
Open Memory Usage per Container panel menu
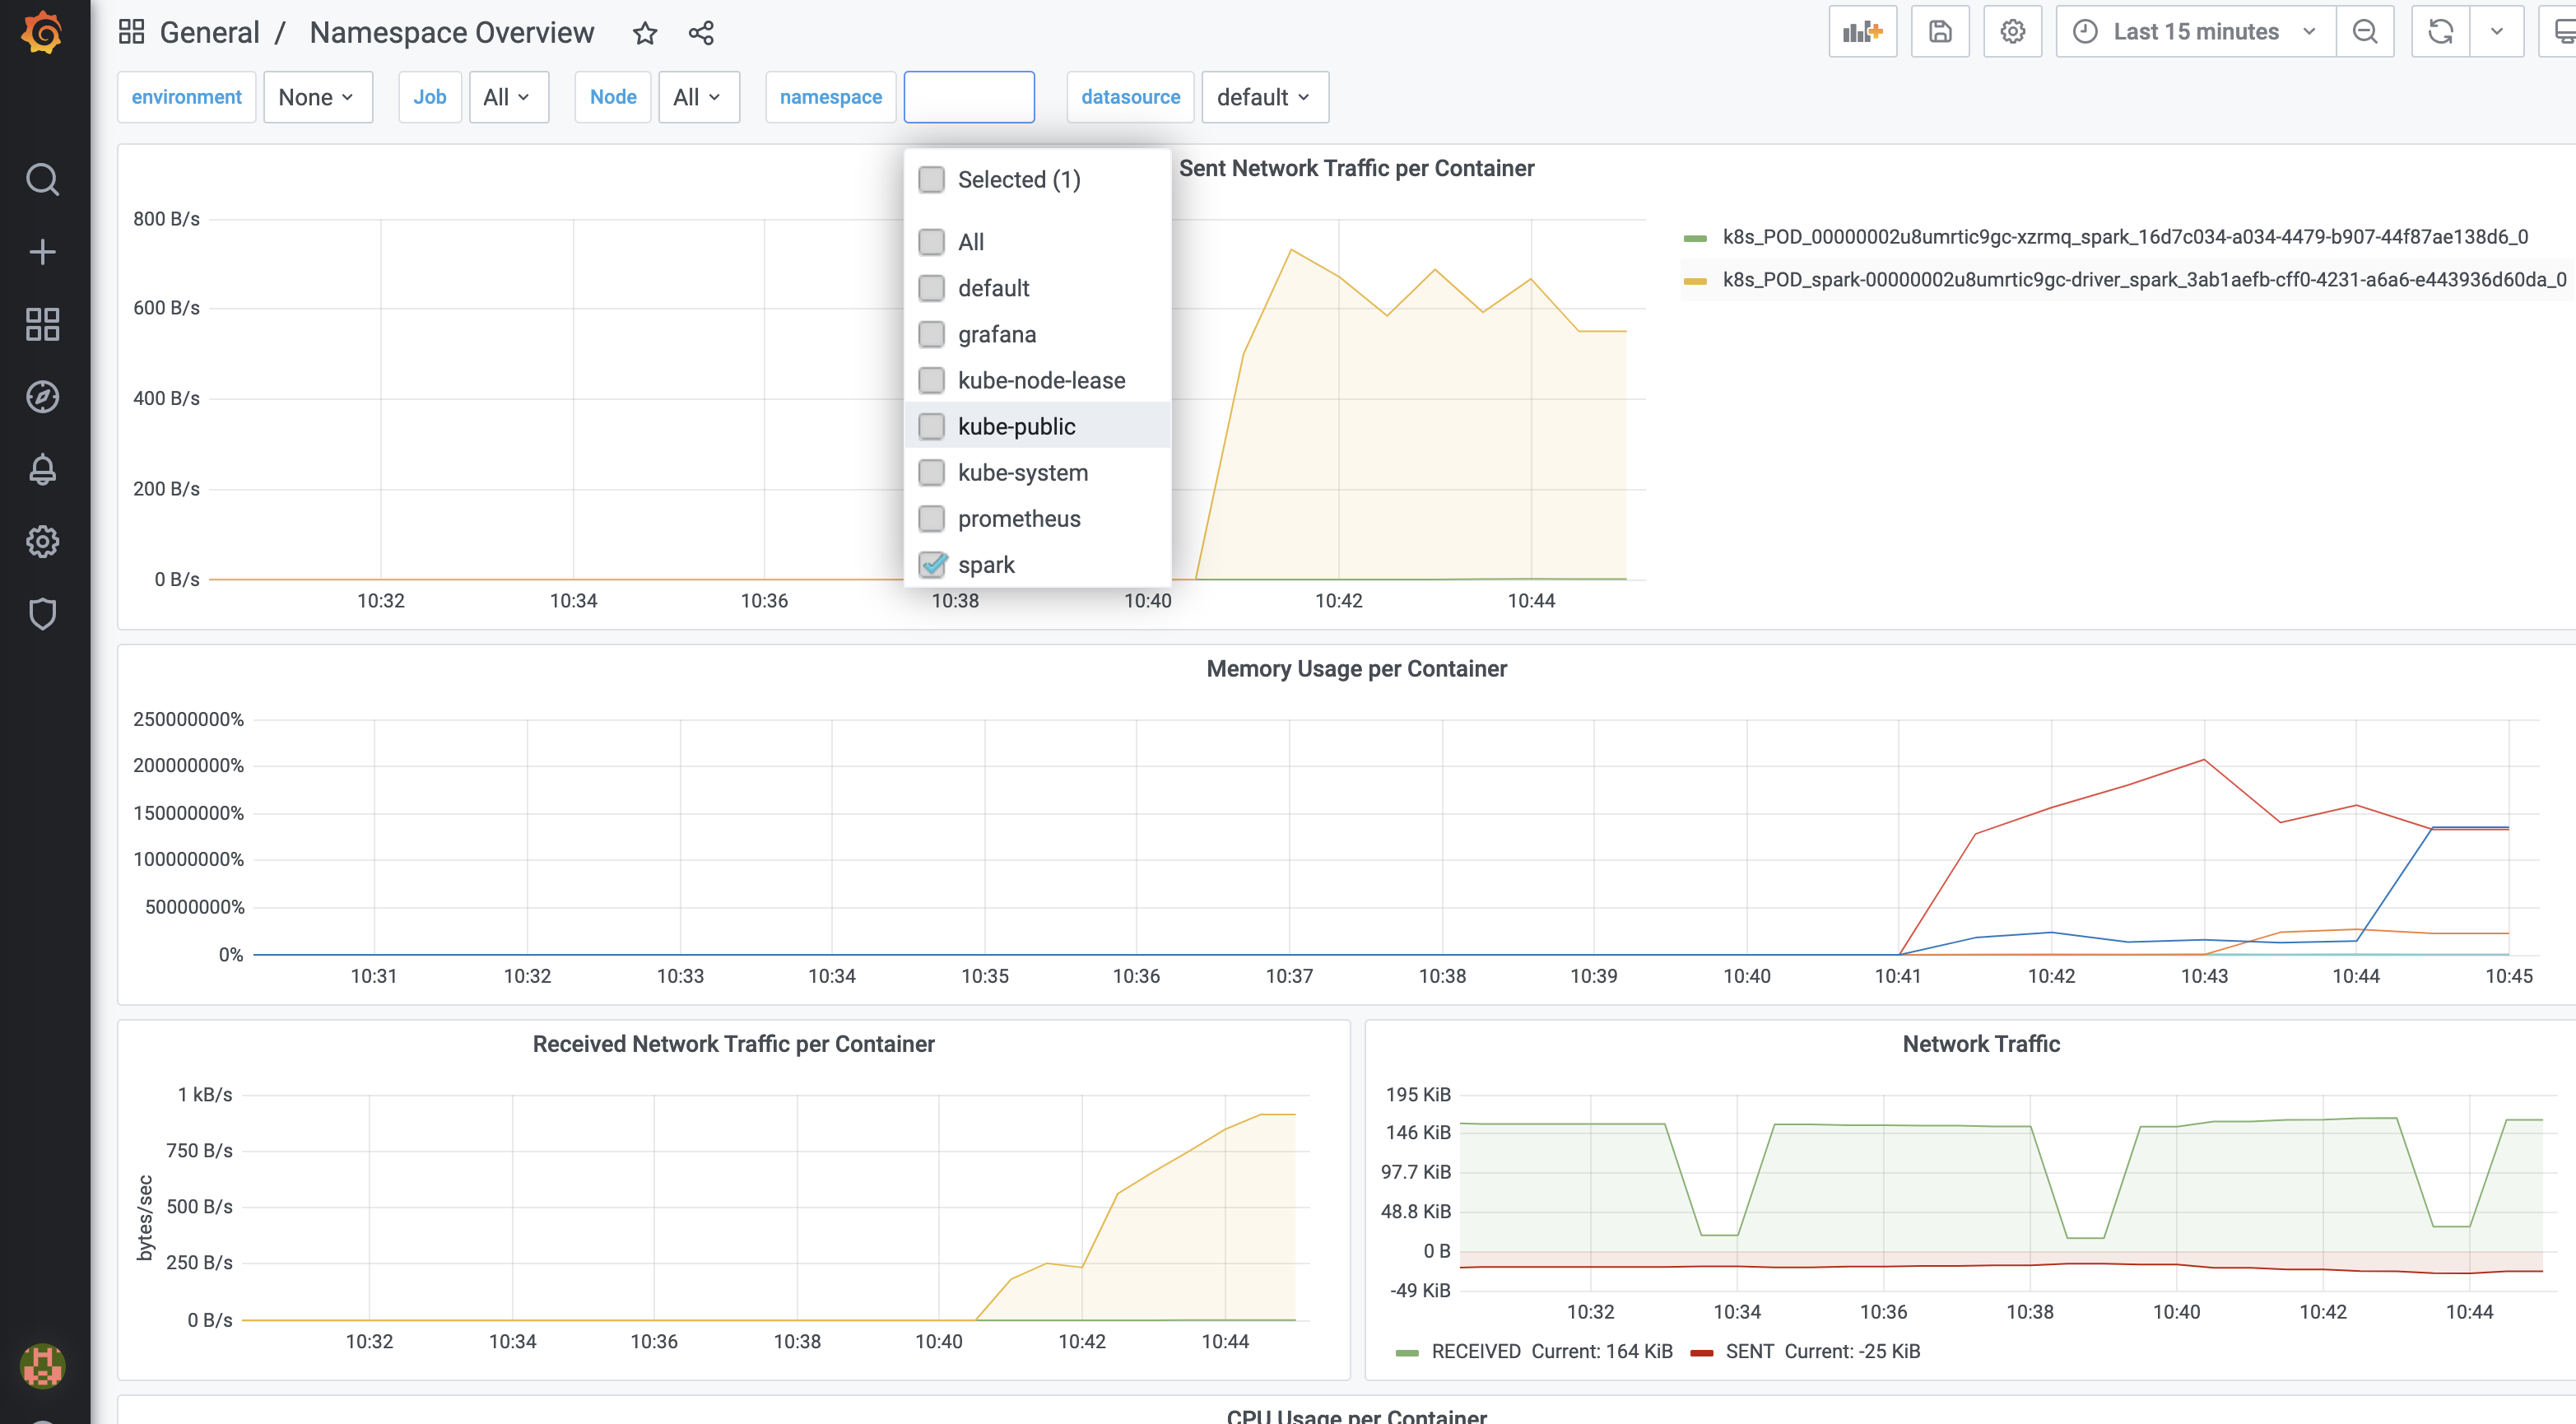[1356, 669]
